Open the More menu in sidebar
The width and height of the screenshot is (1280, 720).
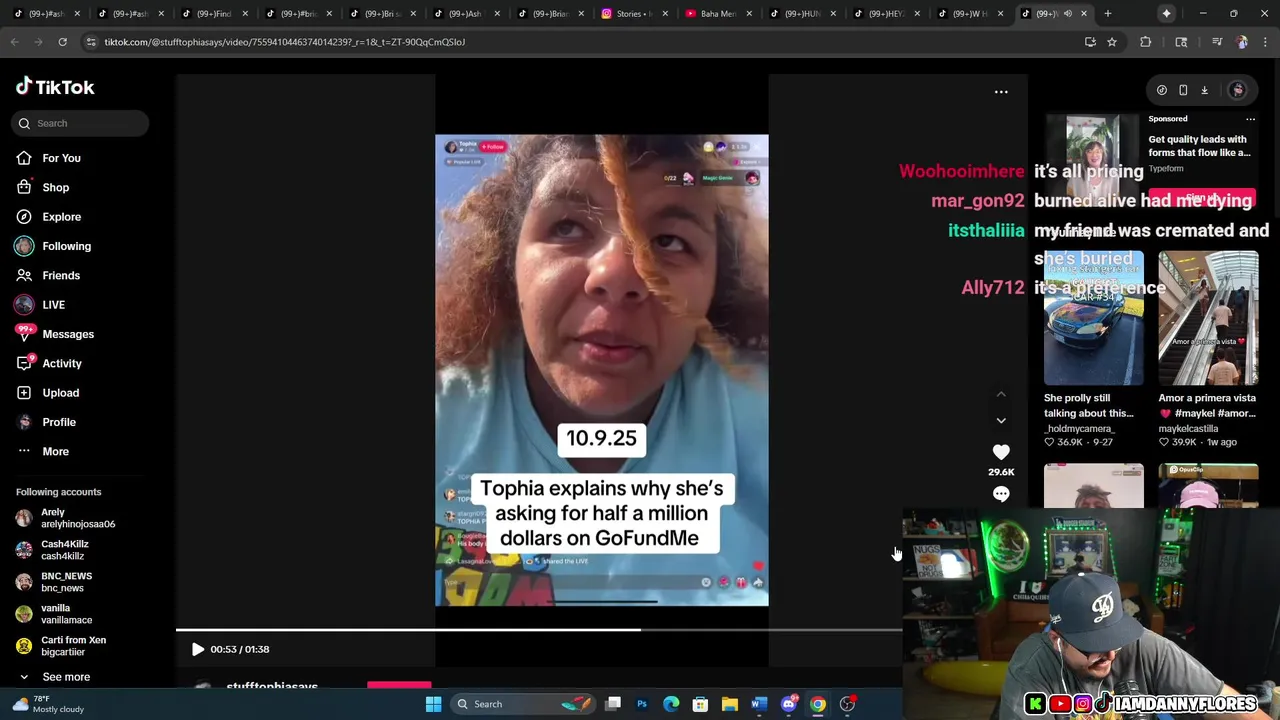tap(55, 451)
